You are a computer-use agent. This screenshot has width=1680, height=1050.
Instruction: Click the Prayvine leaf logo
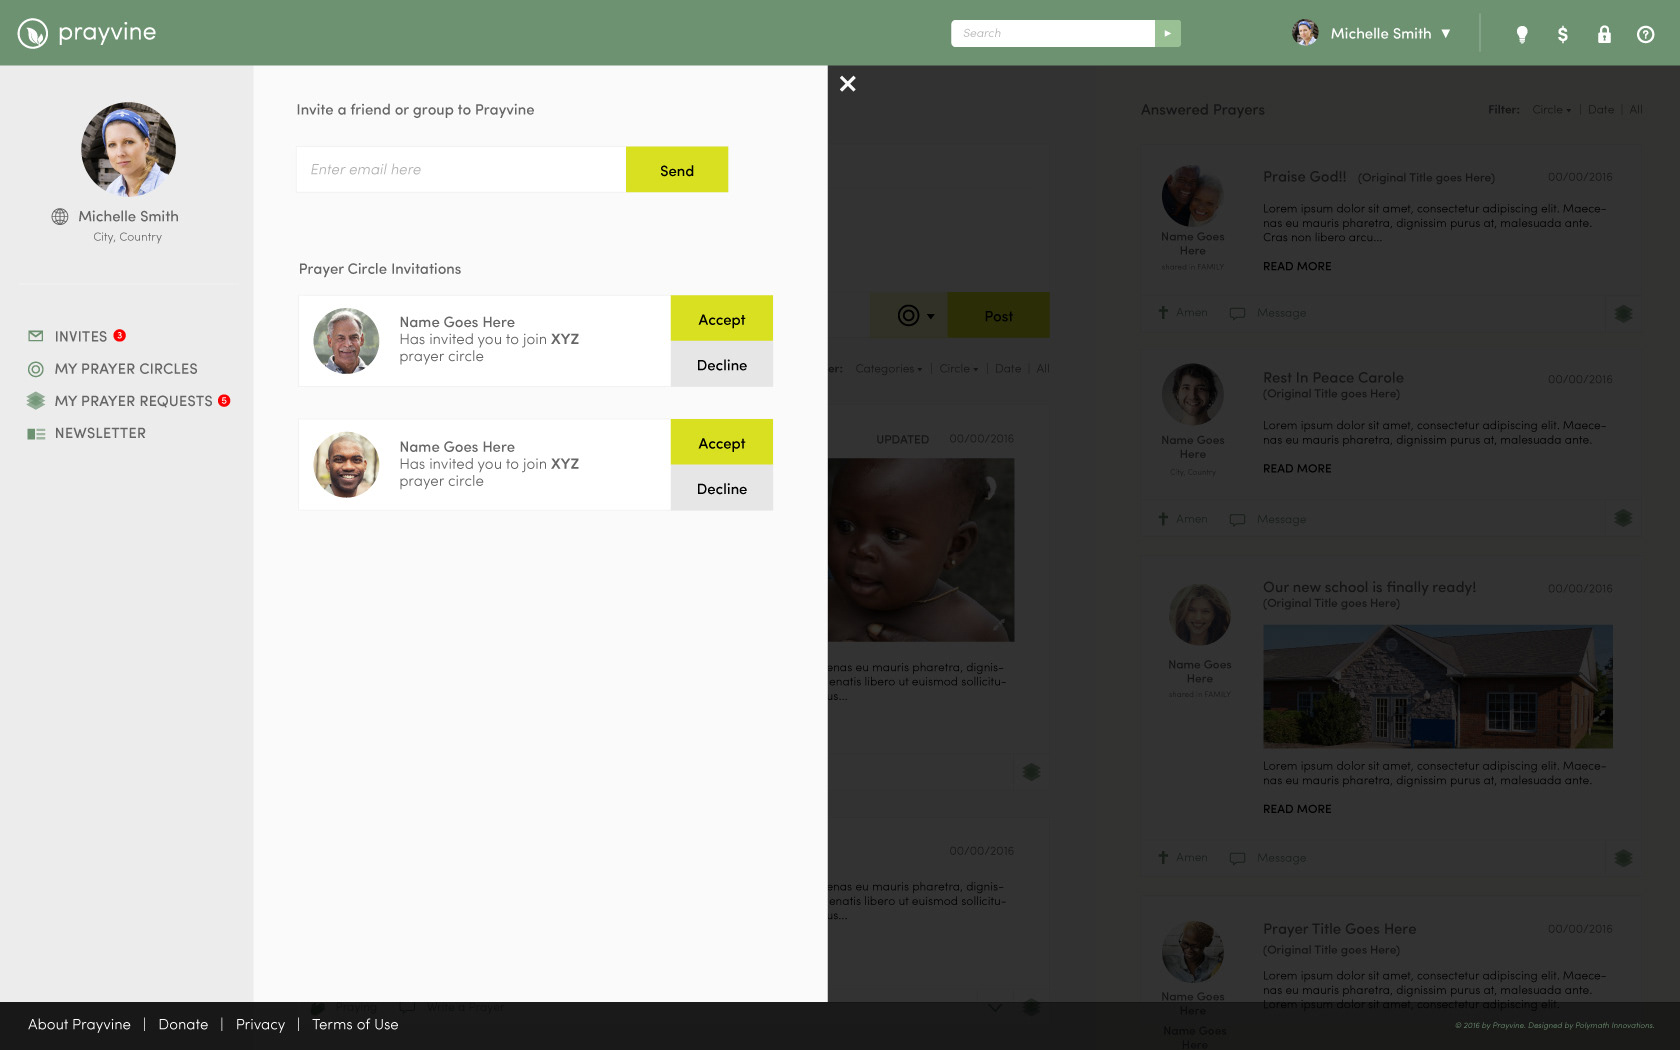[33, 33]
